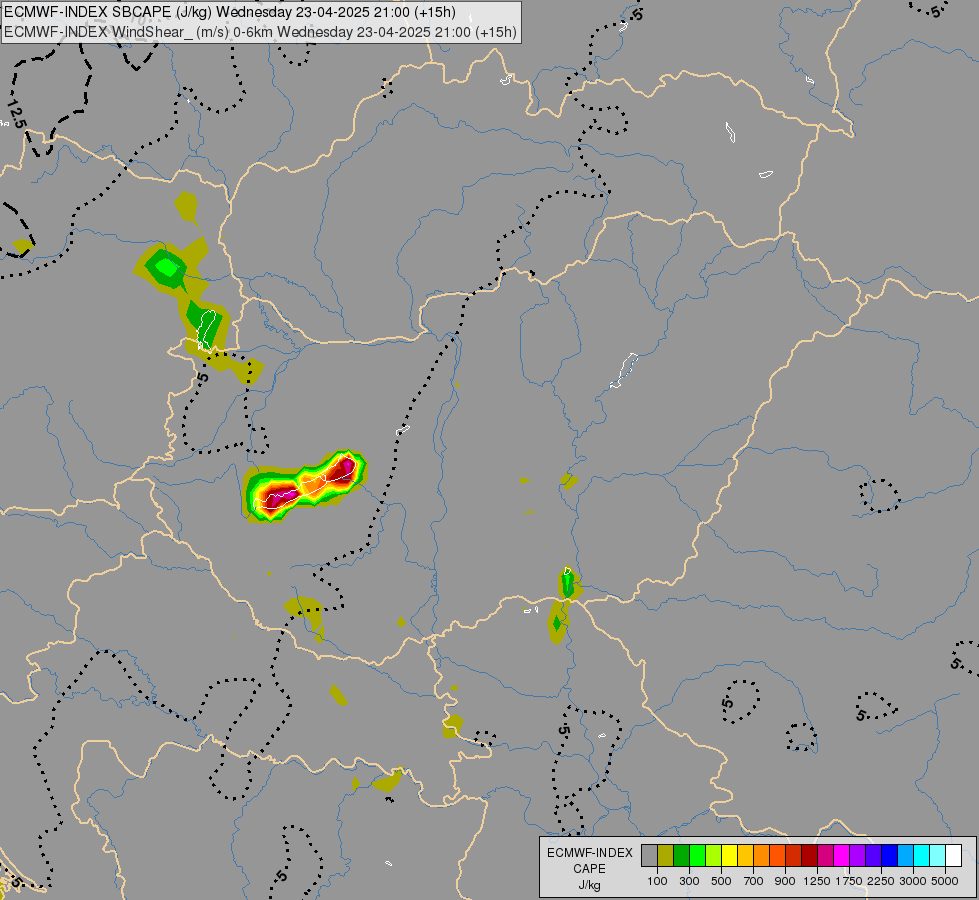
Task: Pick the cyan swatch right of 3000
Action: [921, 856]
